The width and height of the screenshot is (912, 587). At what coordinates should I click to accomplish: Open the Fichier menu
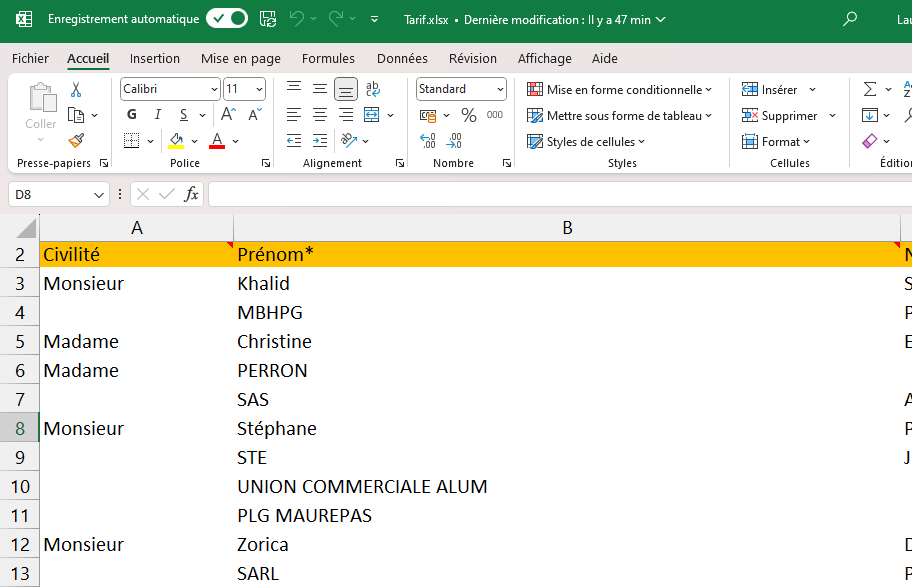click(30, 58)
